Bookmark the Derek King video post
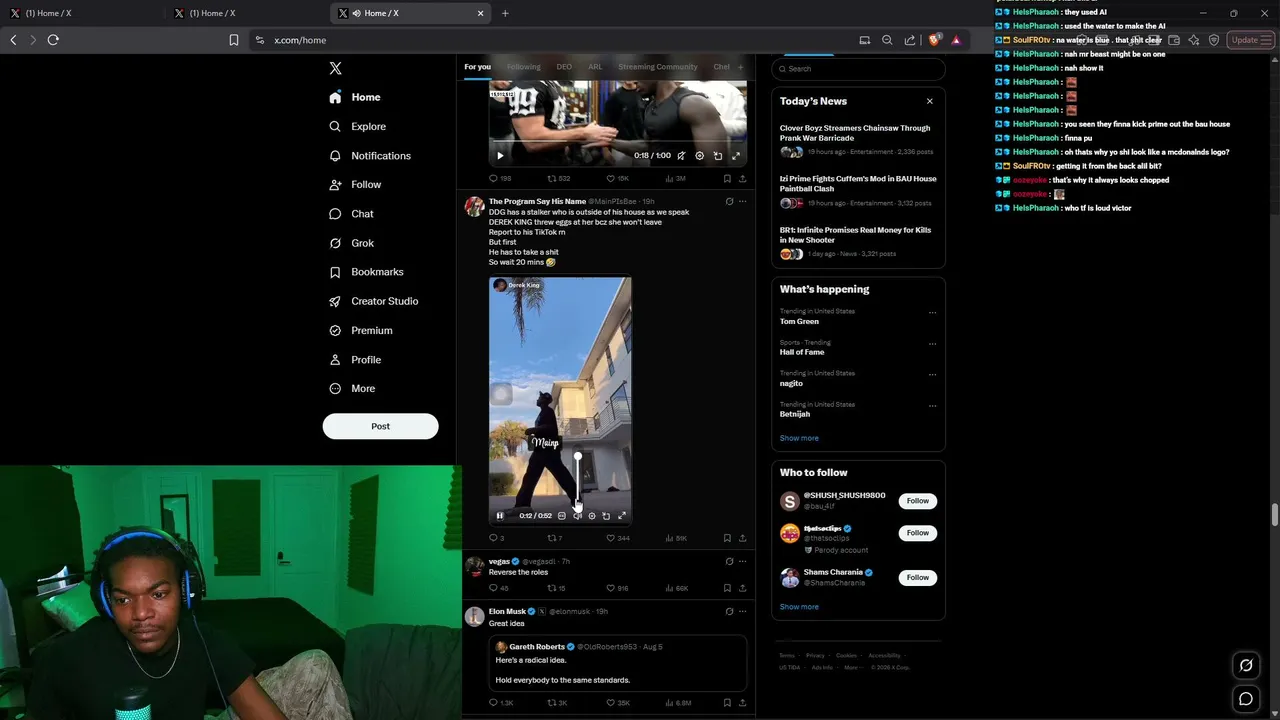 (727, 538)
